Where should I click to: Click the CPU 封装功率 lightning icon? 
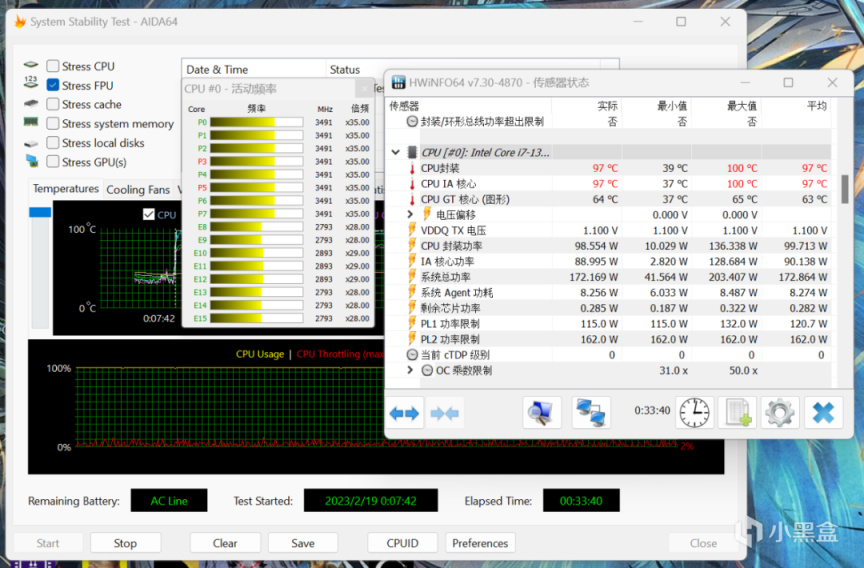(x=412, y=245)
